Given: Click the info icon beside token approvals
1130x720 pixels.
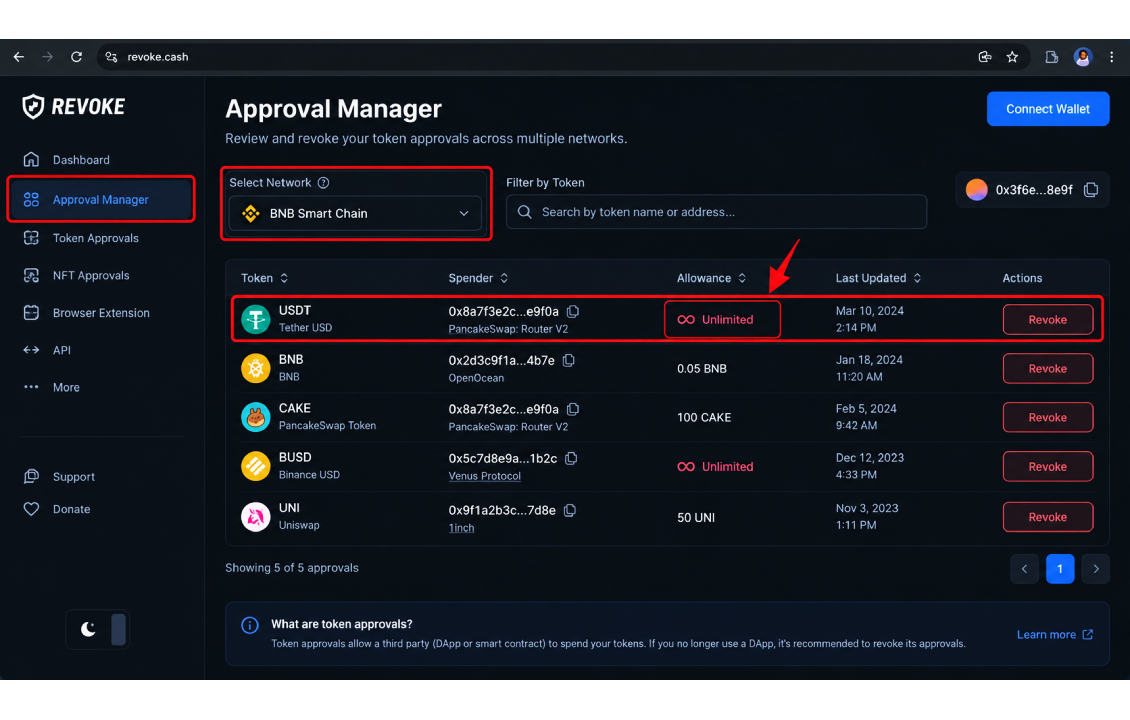Looking at the screenshot, I should click(x=249, y=625).
